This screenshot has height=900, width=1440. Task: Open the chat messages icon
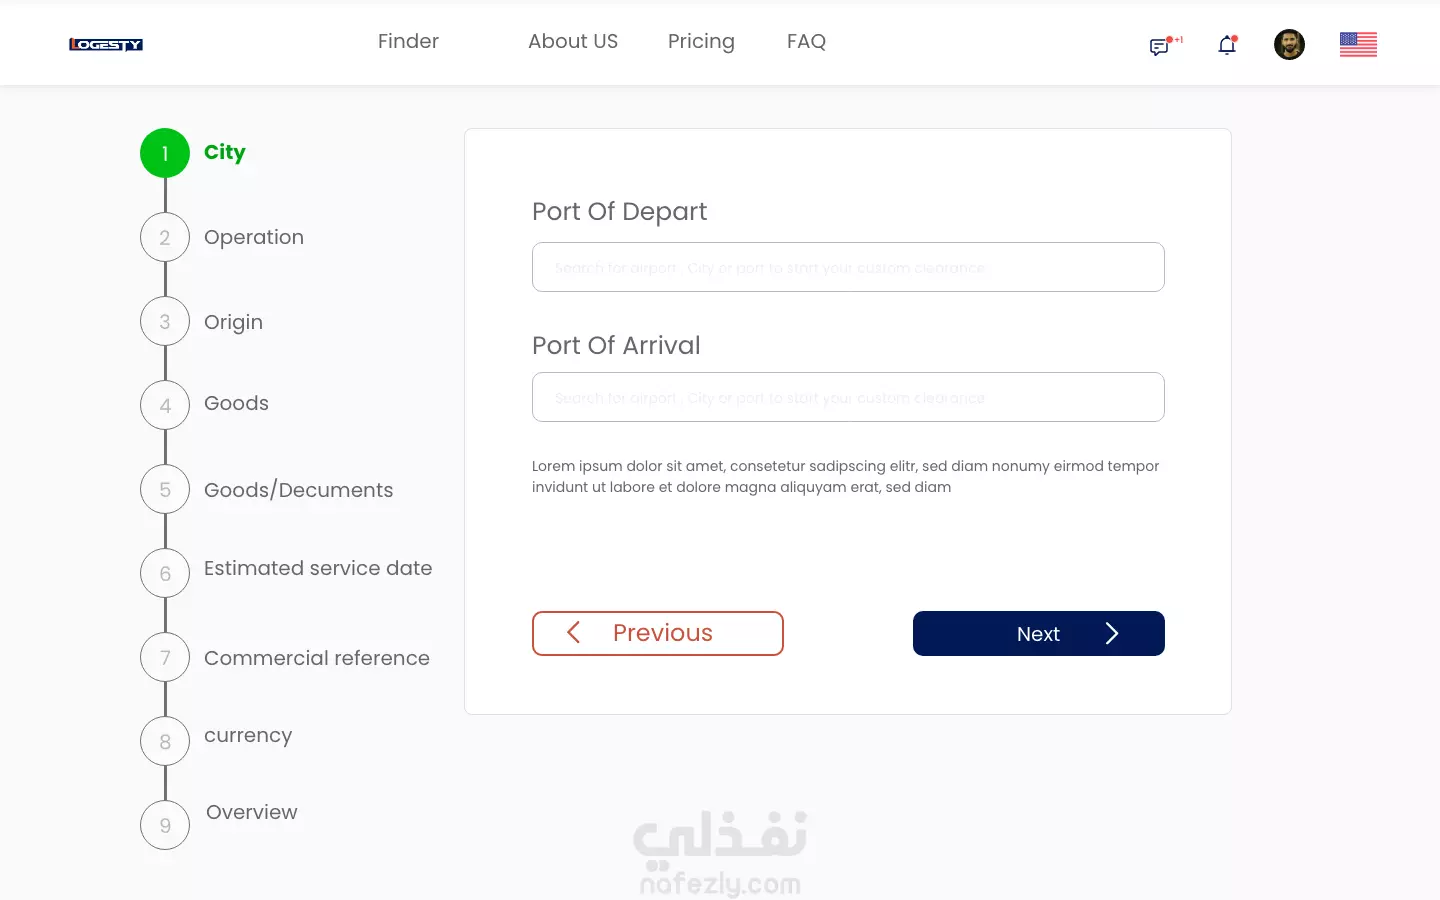coord(1160,46)
